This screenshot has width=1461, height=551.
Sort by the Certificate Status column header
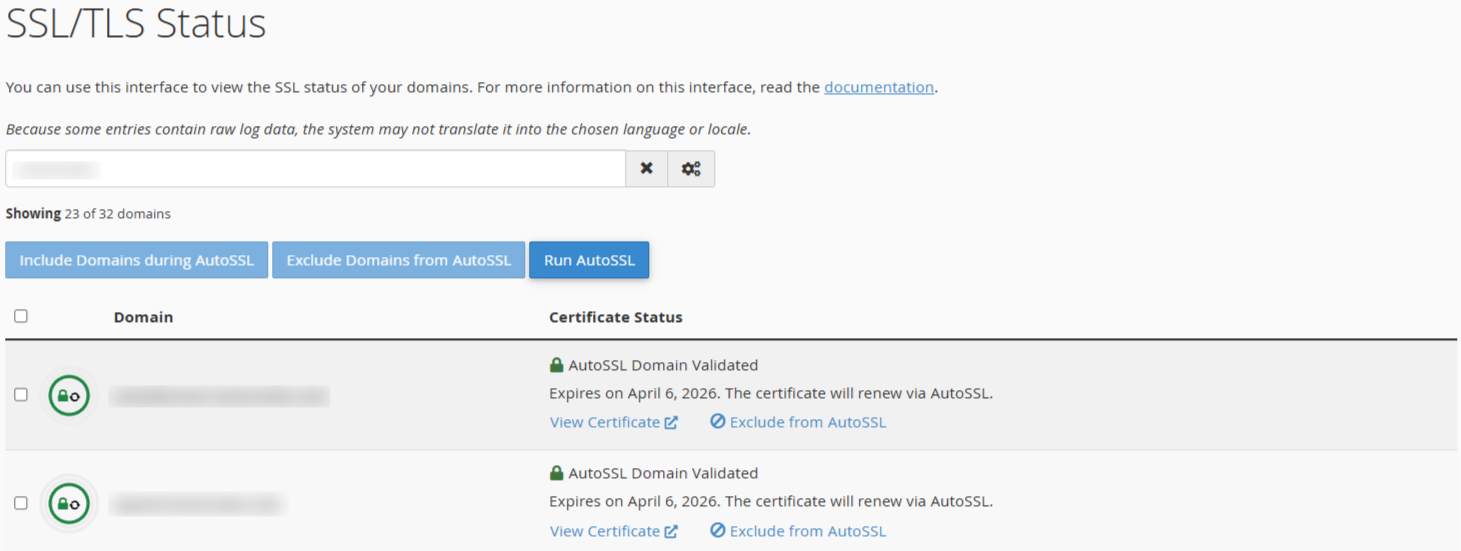(615, 317)
